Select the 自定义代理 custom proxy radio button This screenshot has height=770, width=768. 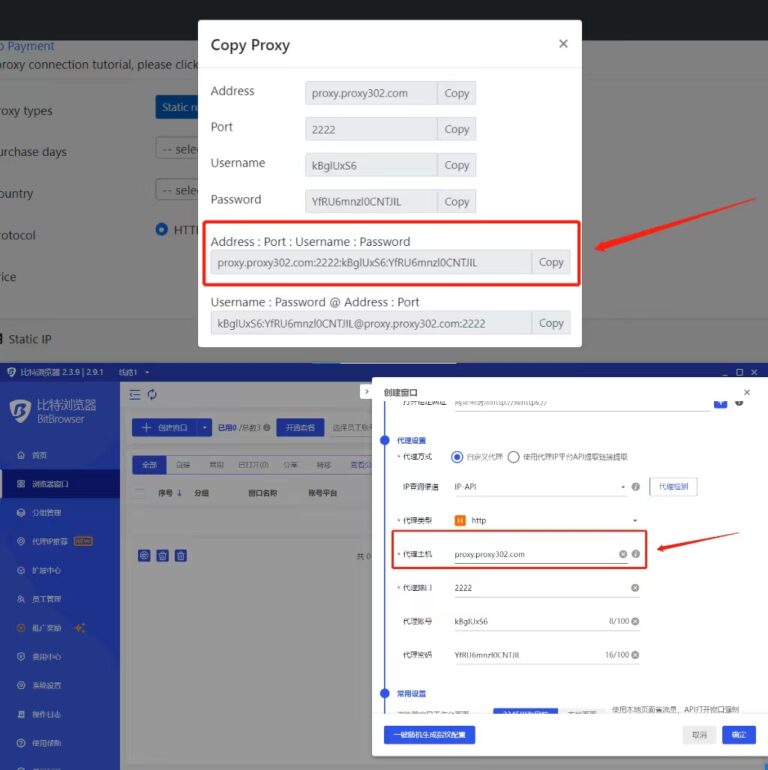457,457
